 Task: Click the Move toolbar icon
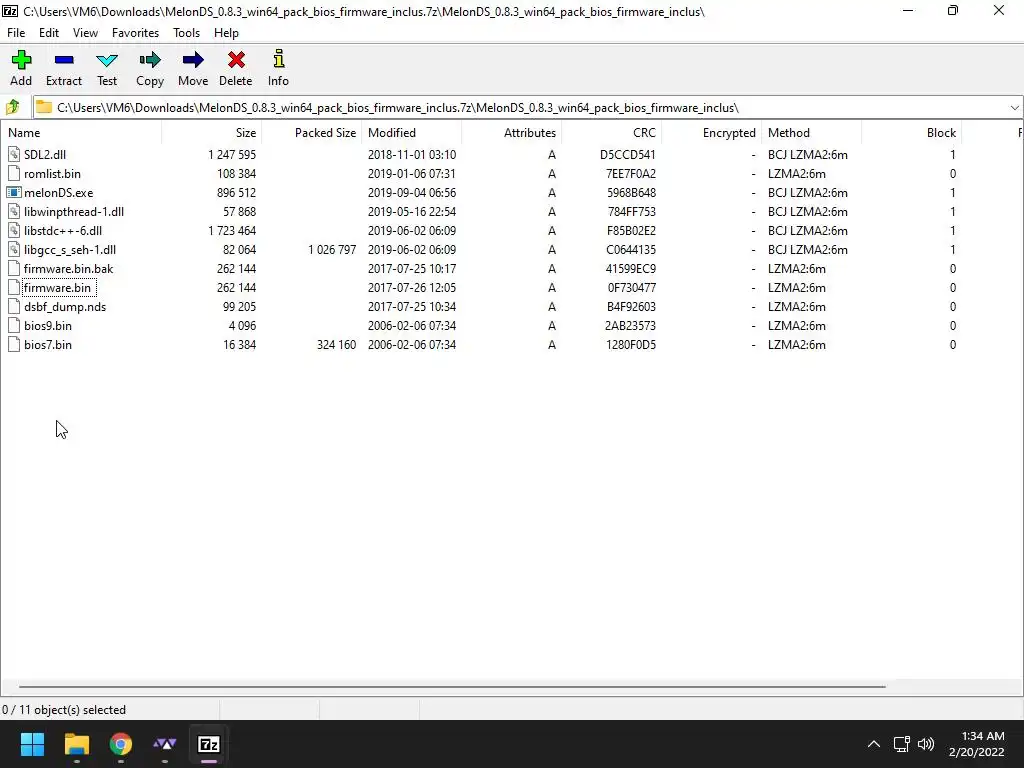point(193,60)
